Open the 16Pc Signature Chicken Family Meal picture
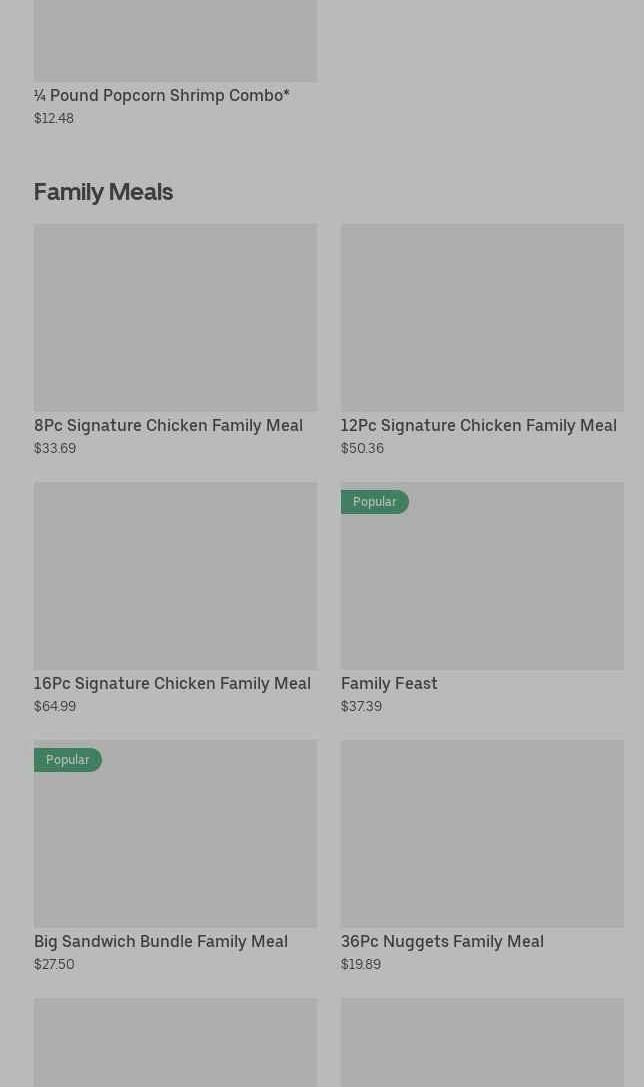This screenshot has width=644, height=1087. 175,576
